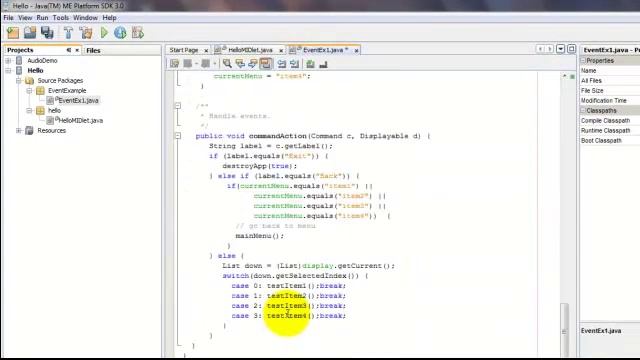Open the Window menu

pyautogui.click(x=85, y=18)
